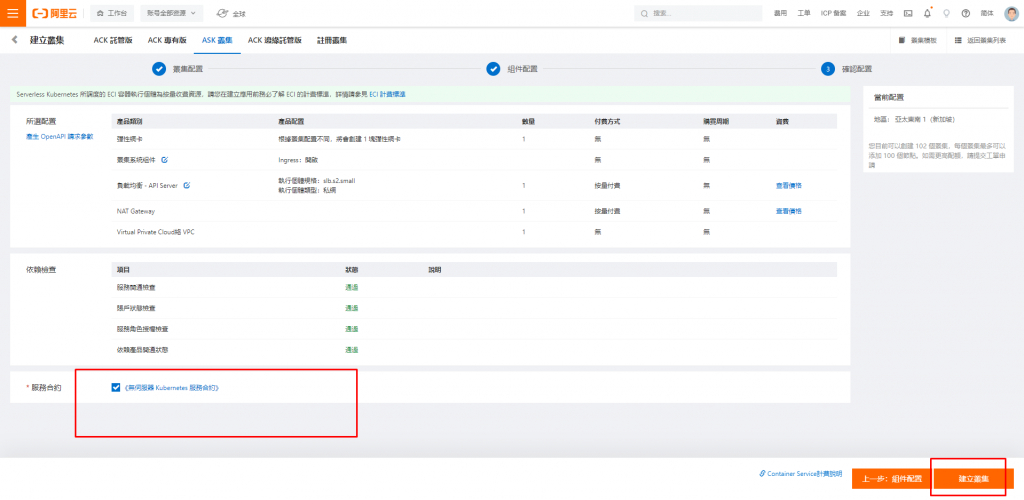Switch to the ACK 託管版 tab
This screenshot has height=500, width=1024.
pyautogui.click(x=113, y=40)
